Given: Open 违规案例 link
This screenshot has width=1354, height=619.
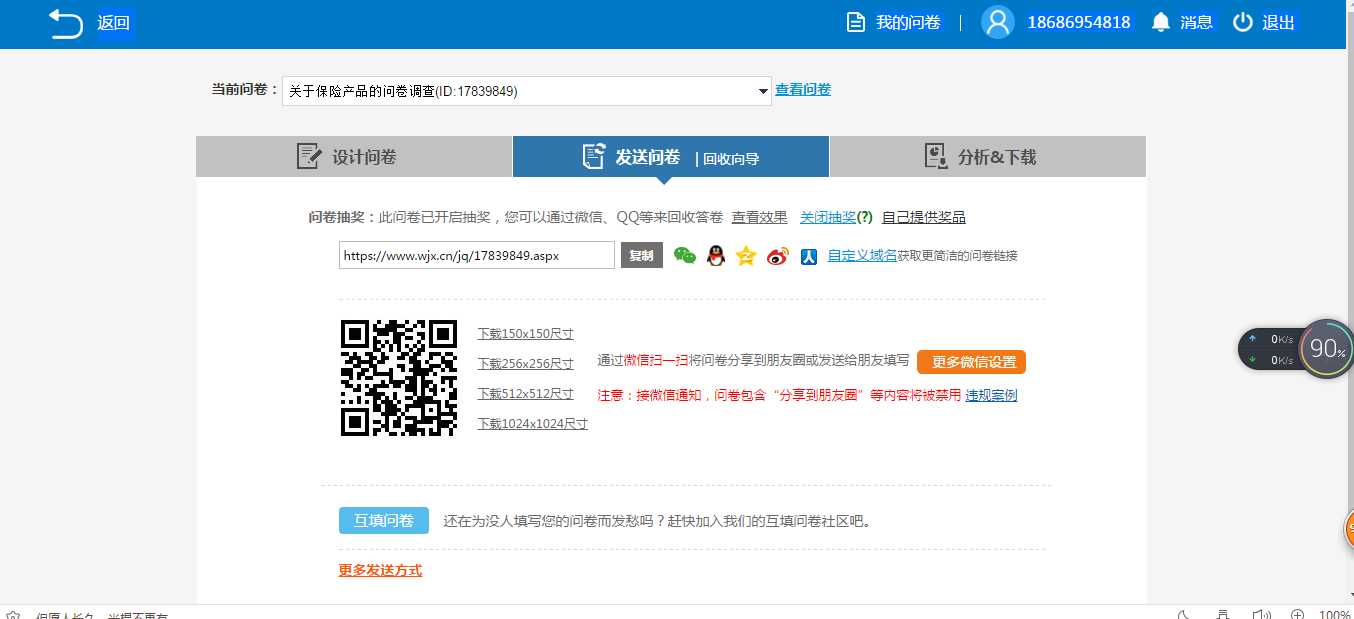Looking at the screenshot, I should [991, 395].
